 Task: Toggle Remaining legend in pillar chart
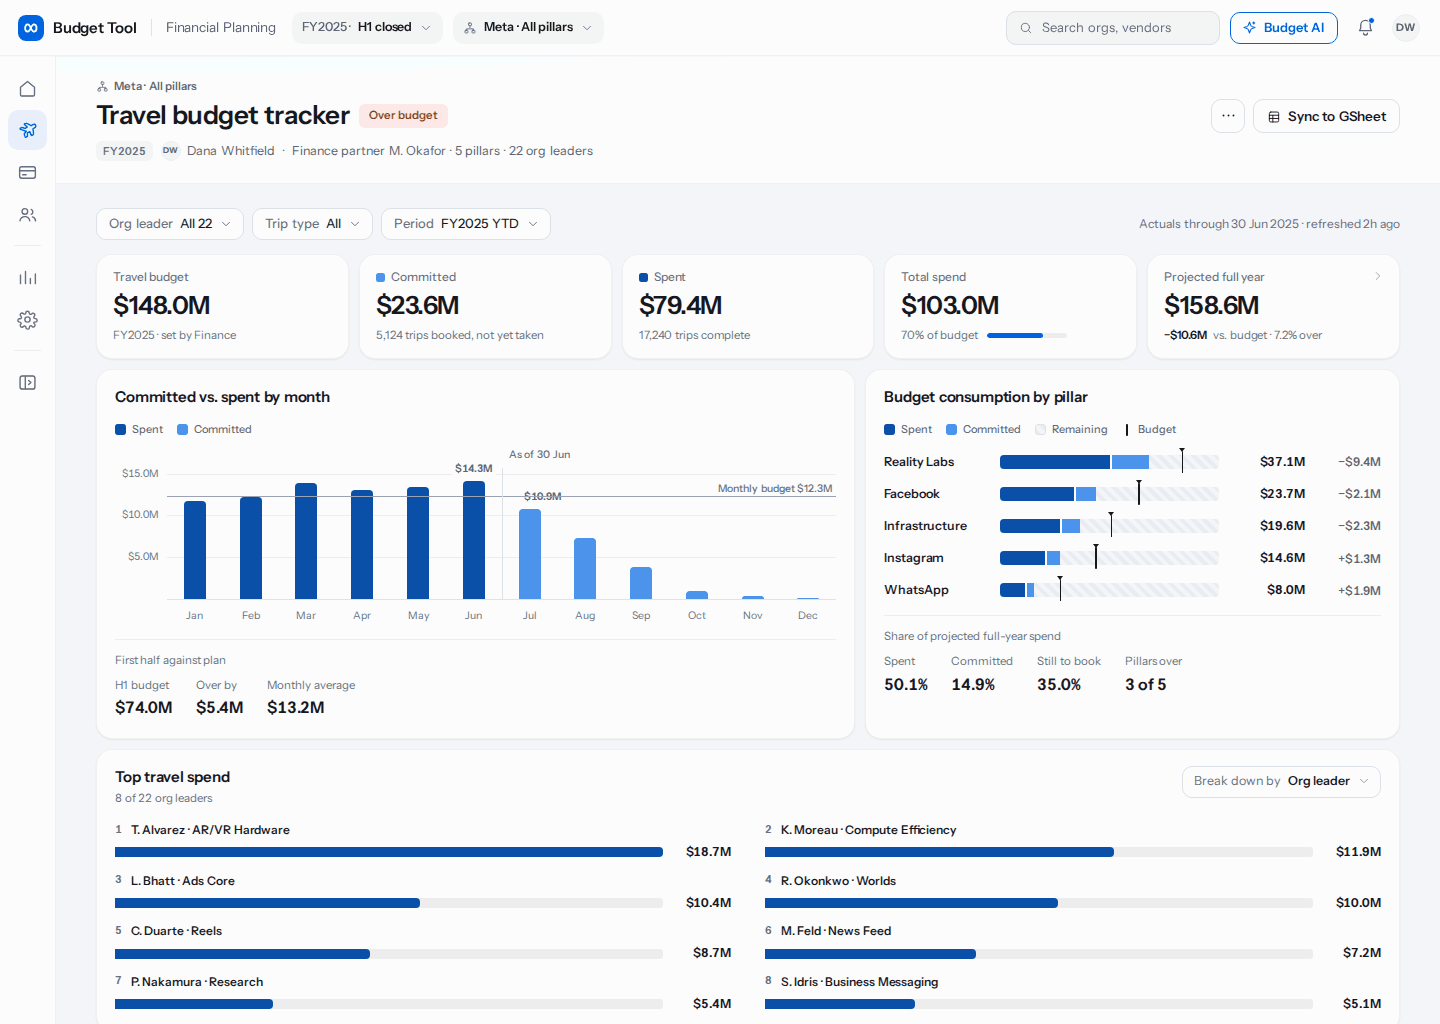pyautogui.click(x=1071, y=430)
